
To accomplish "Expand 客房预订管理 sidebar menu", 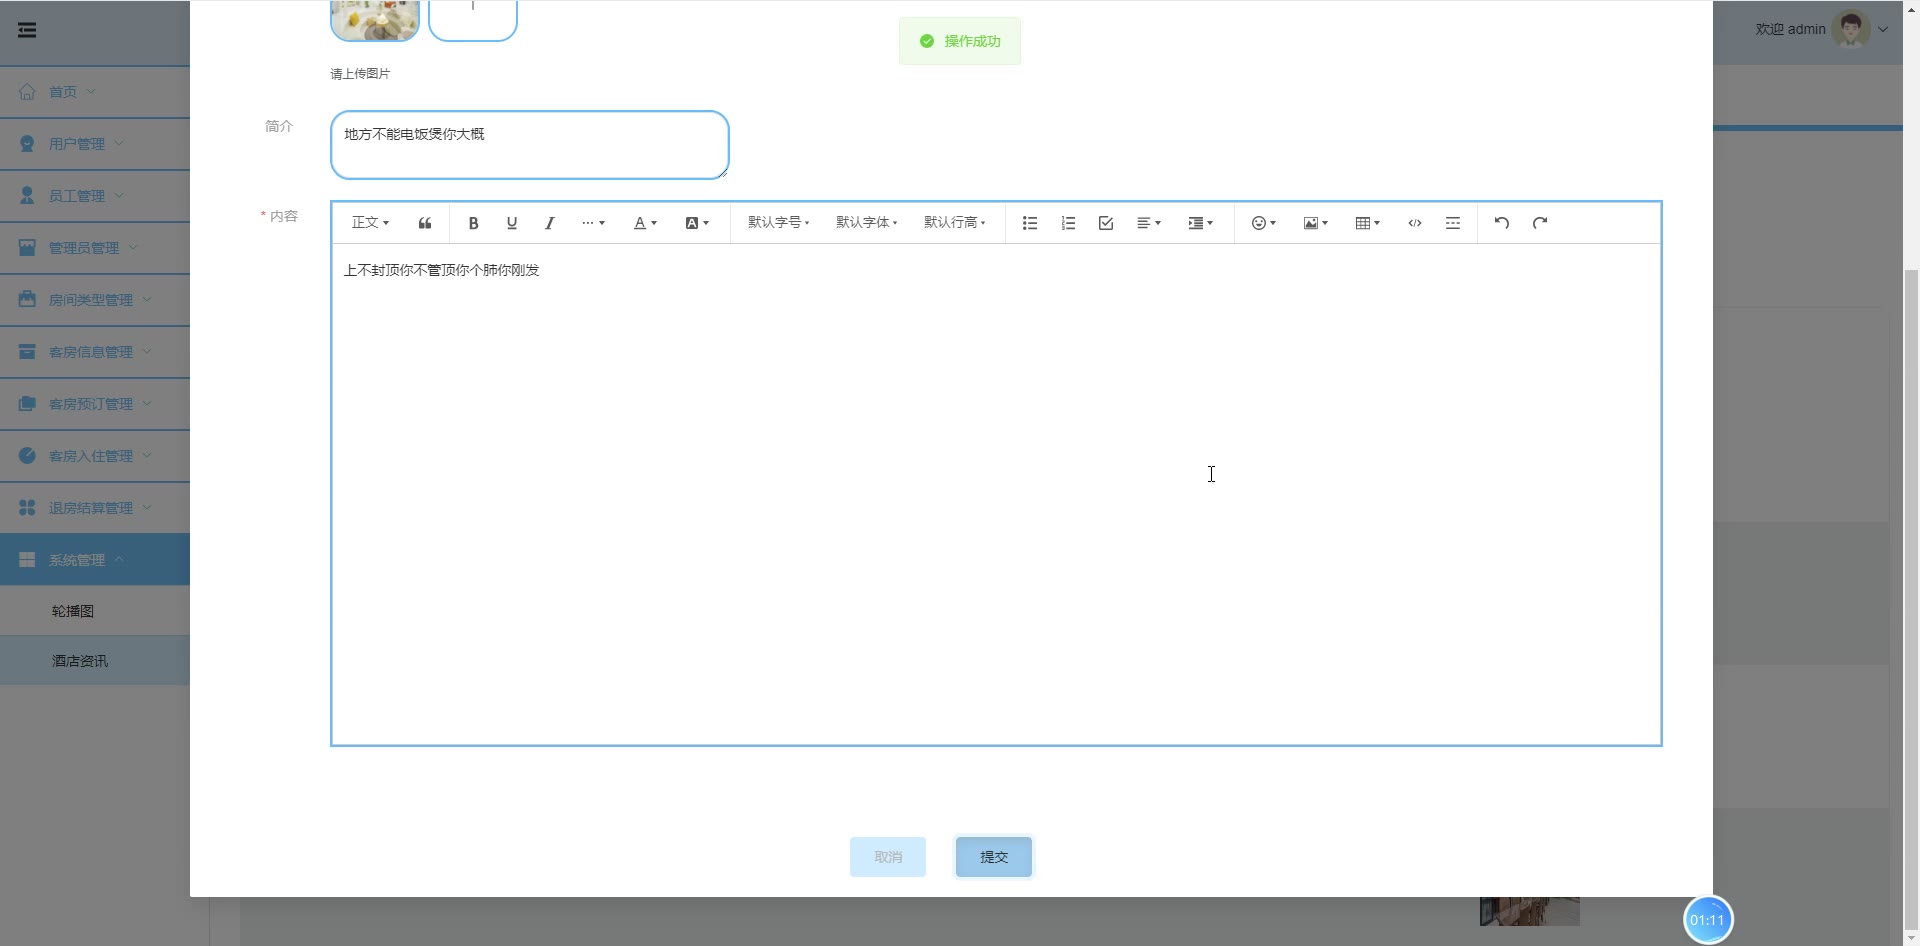I will [x=95, y=404].
